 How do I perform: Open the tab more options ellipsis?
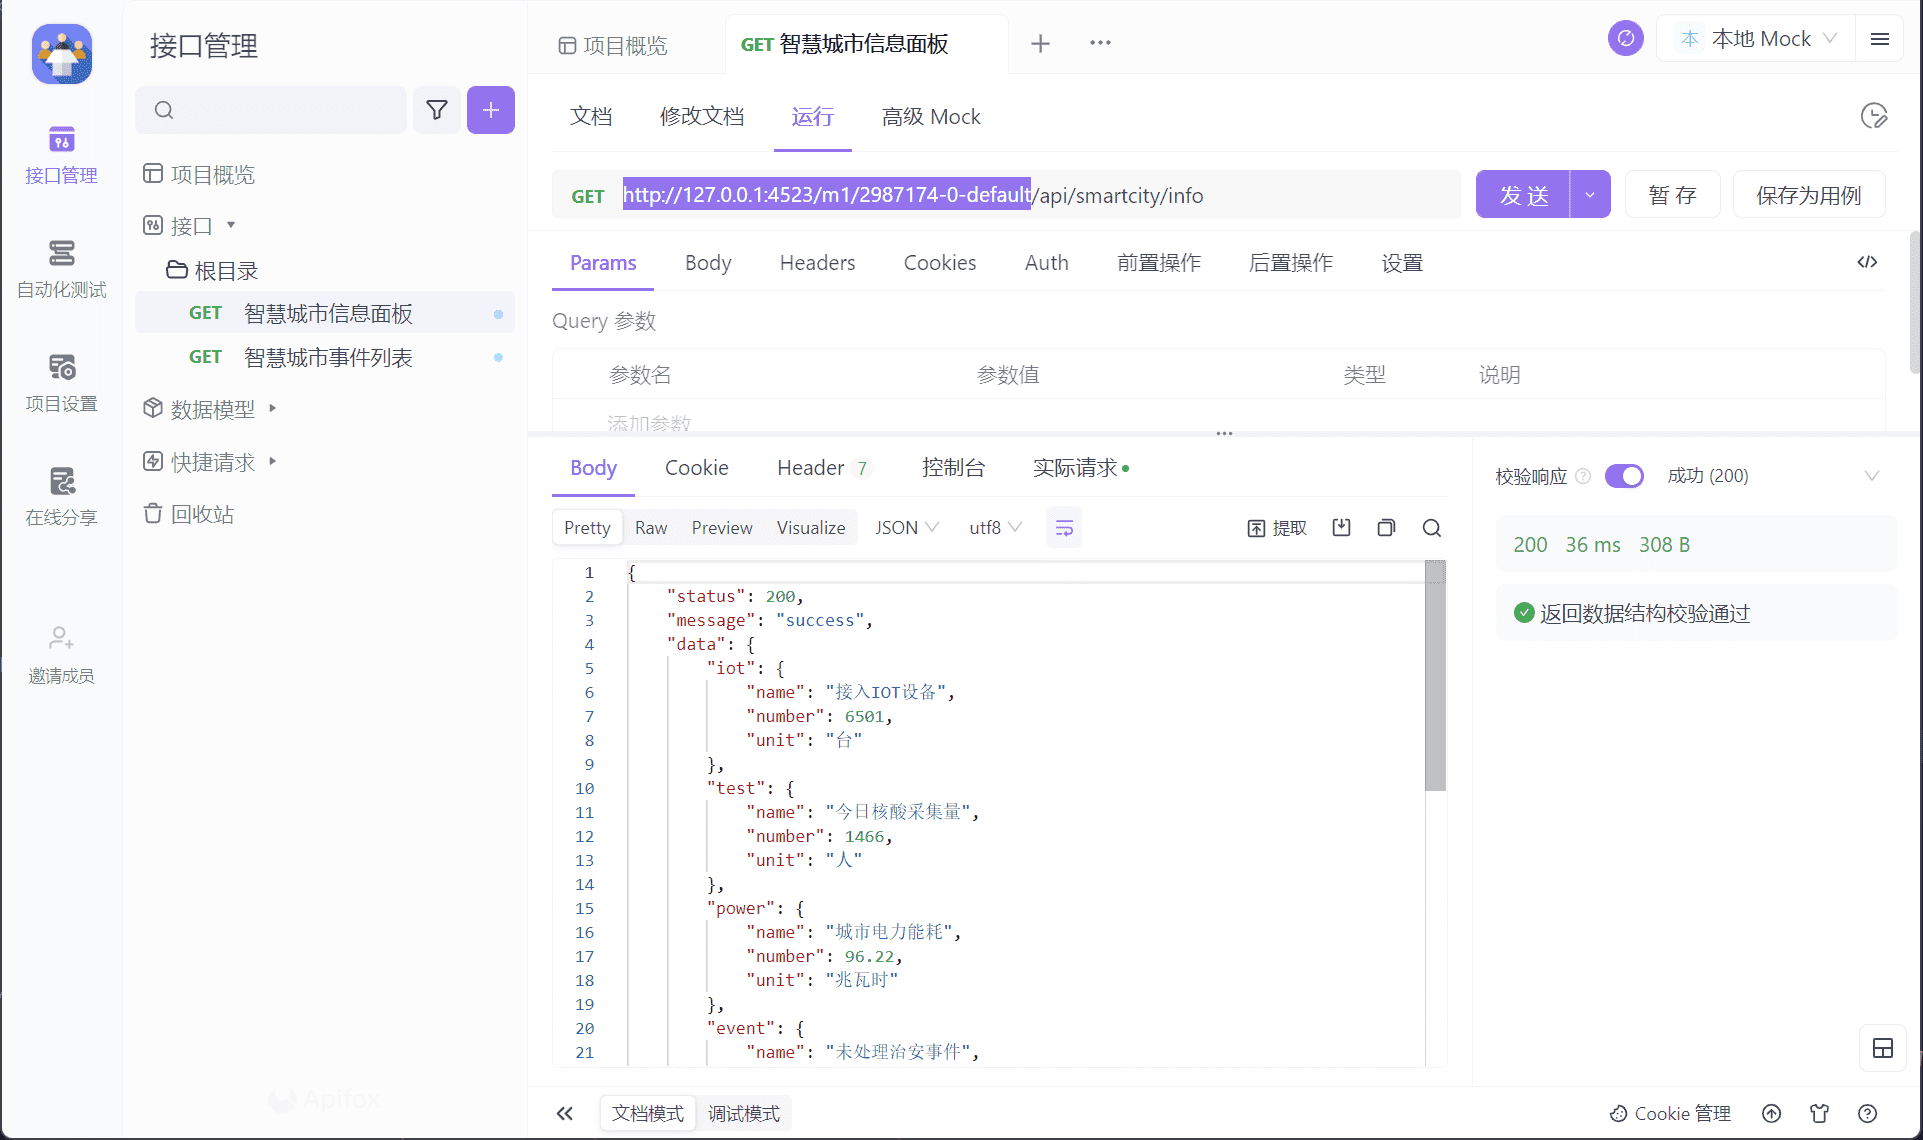(1100, 43)
